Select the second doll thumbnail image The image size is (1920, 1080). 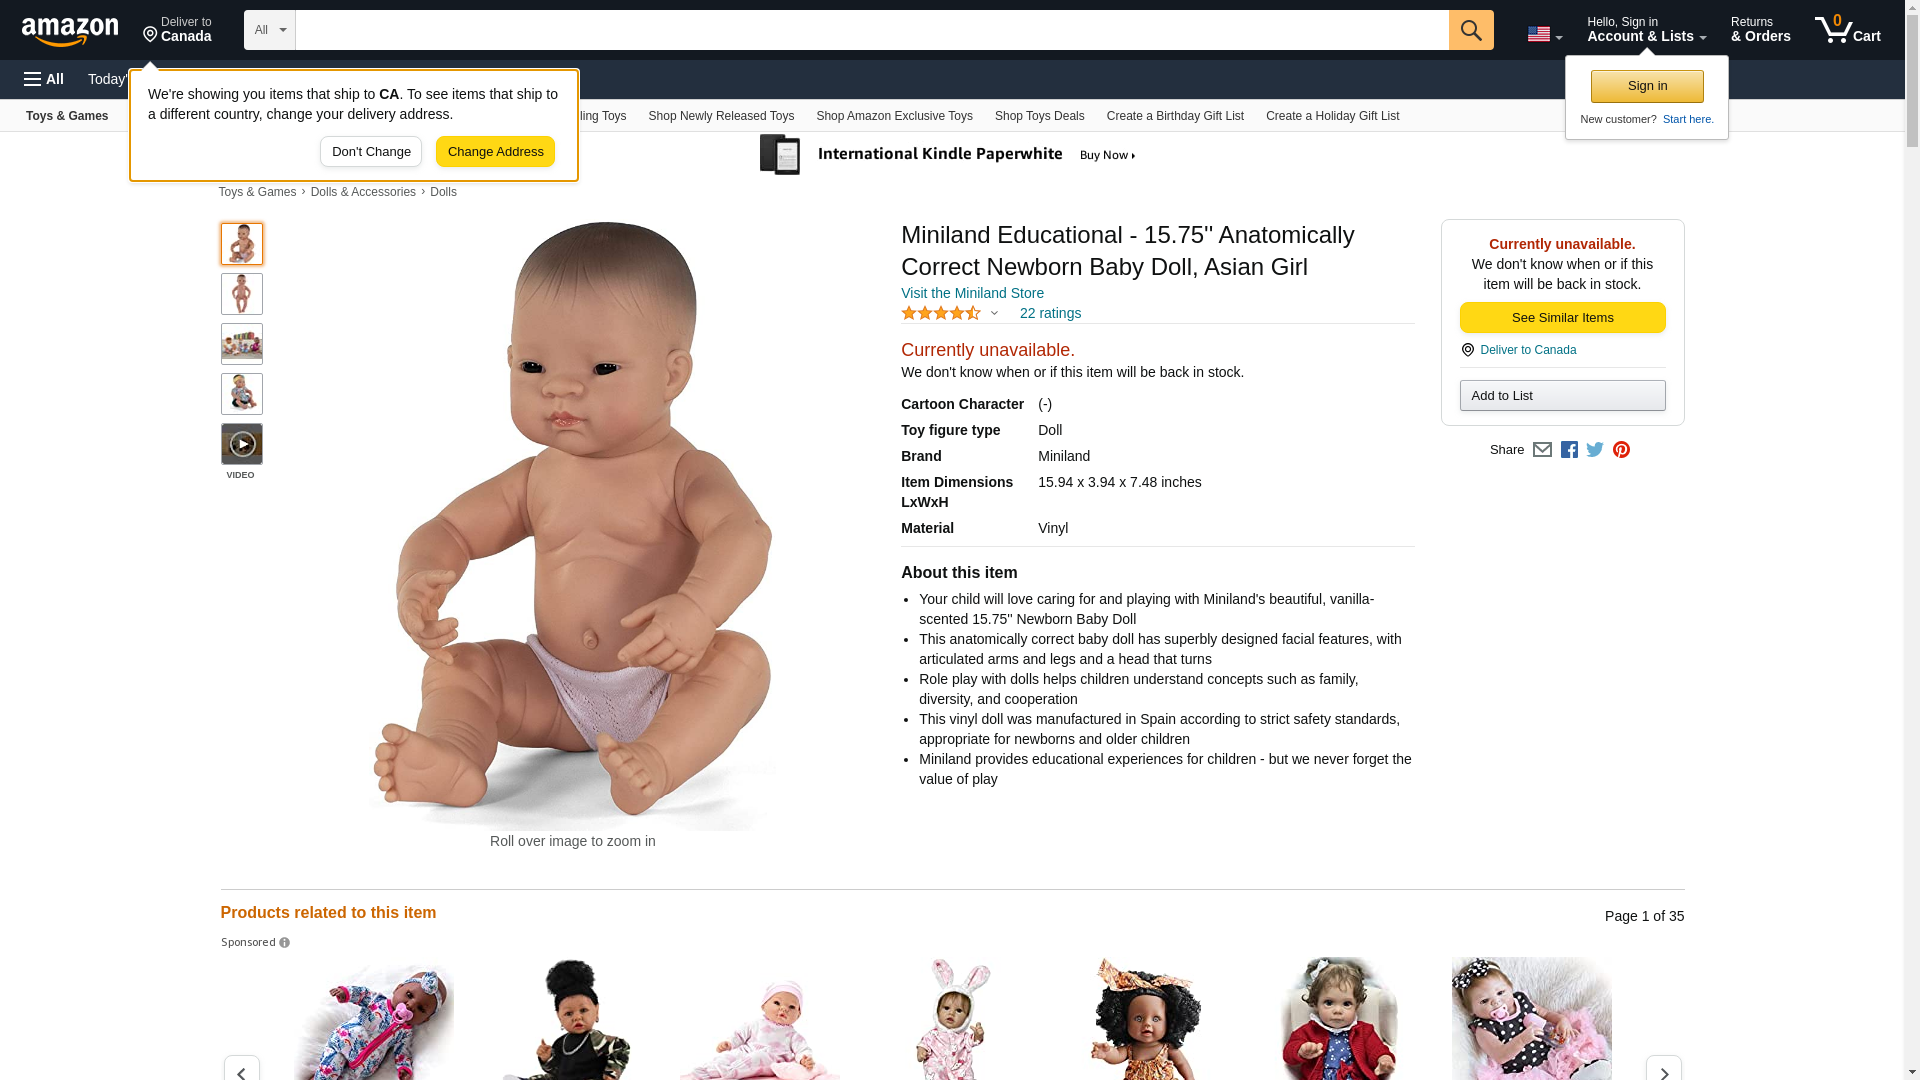[x=241, y=294]
